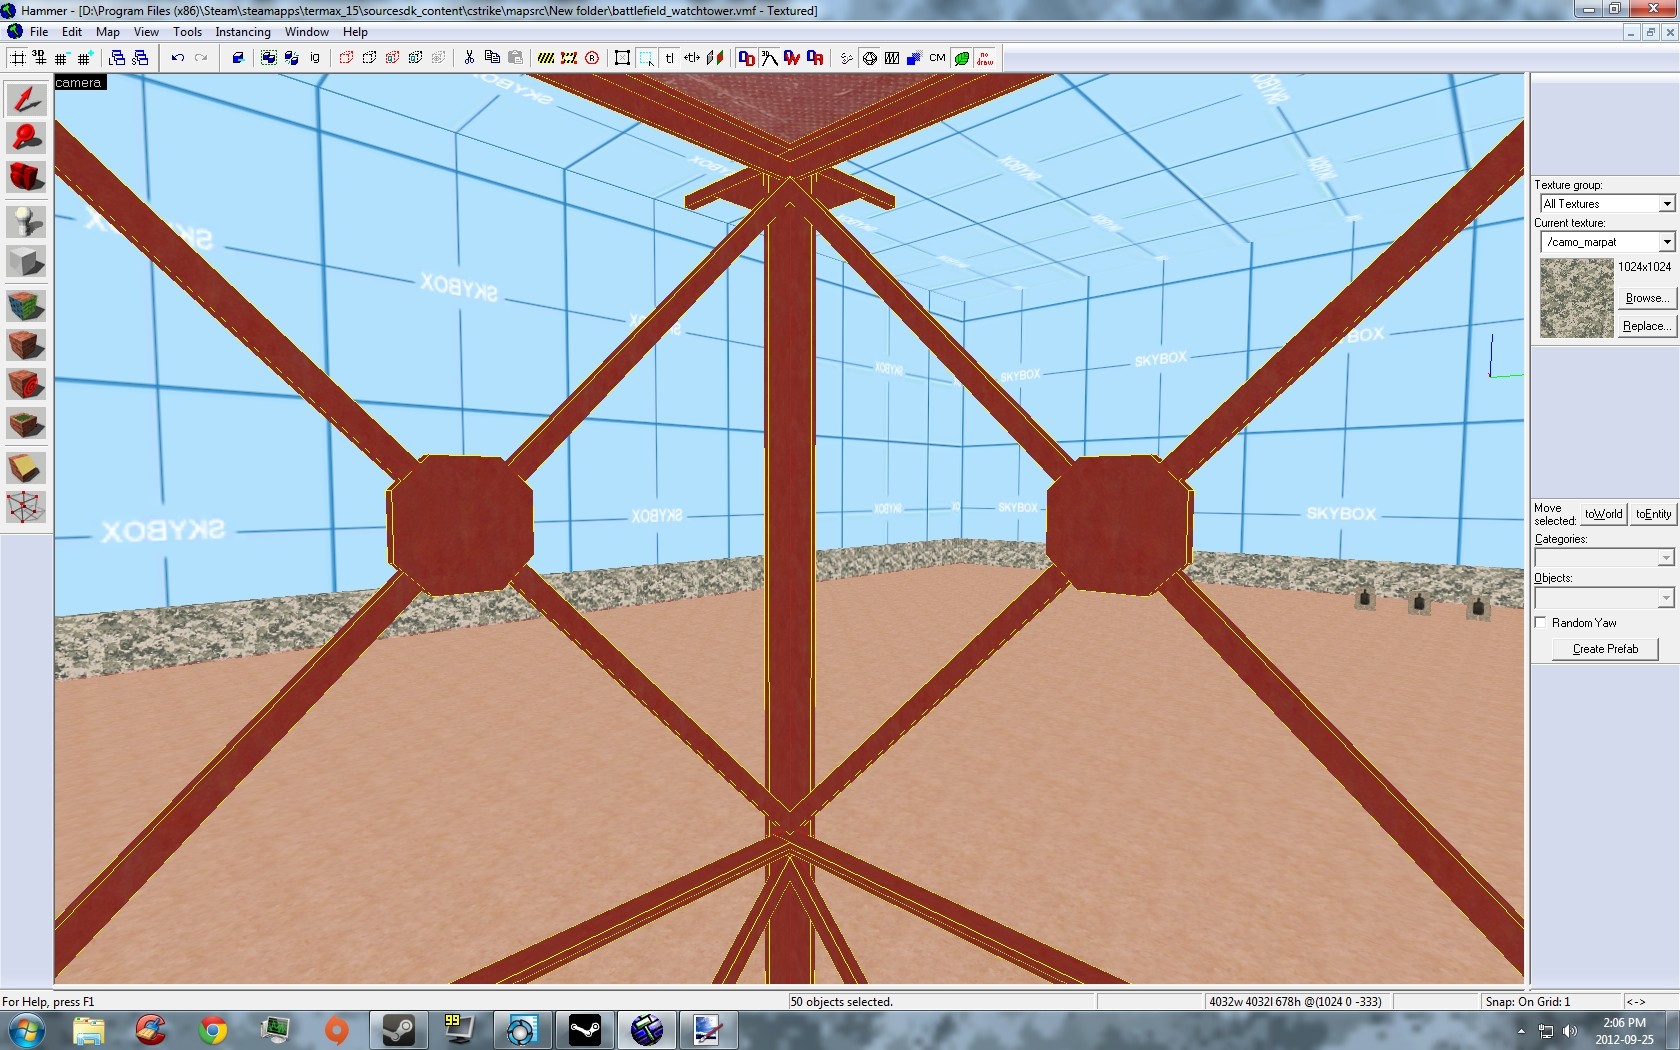The height and width of the screenshot is (1050, 1680).
Task: Click the scissors Cut icon
Action: point(468,58)
